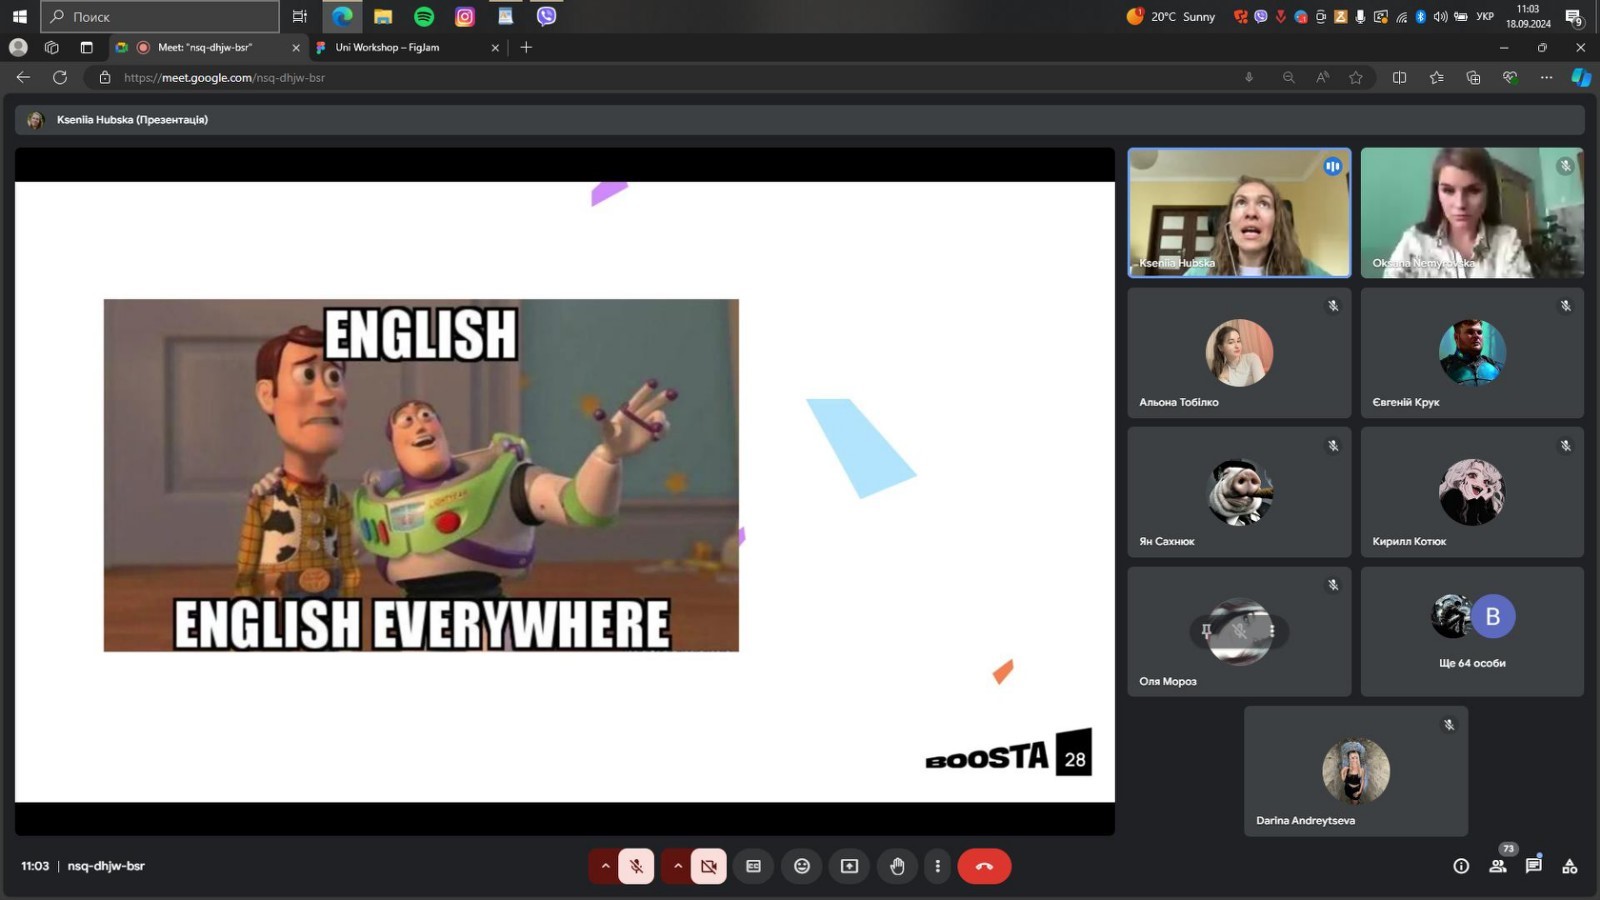
Task: Mute Оля Мороз via tile mic icon
Action: [1240, 631]
